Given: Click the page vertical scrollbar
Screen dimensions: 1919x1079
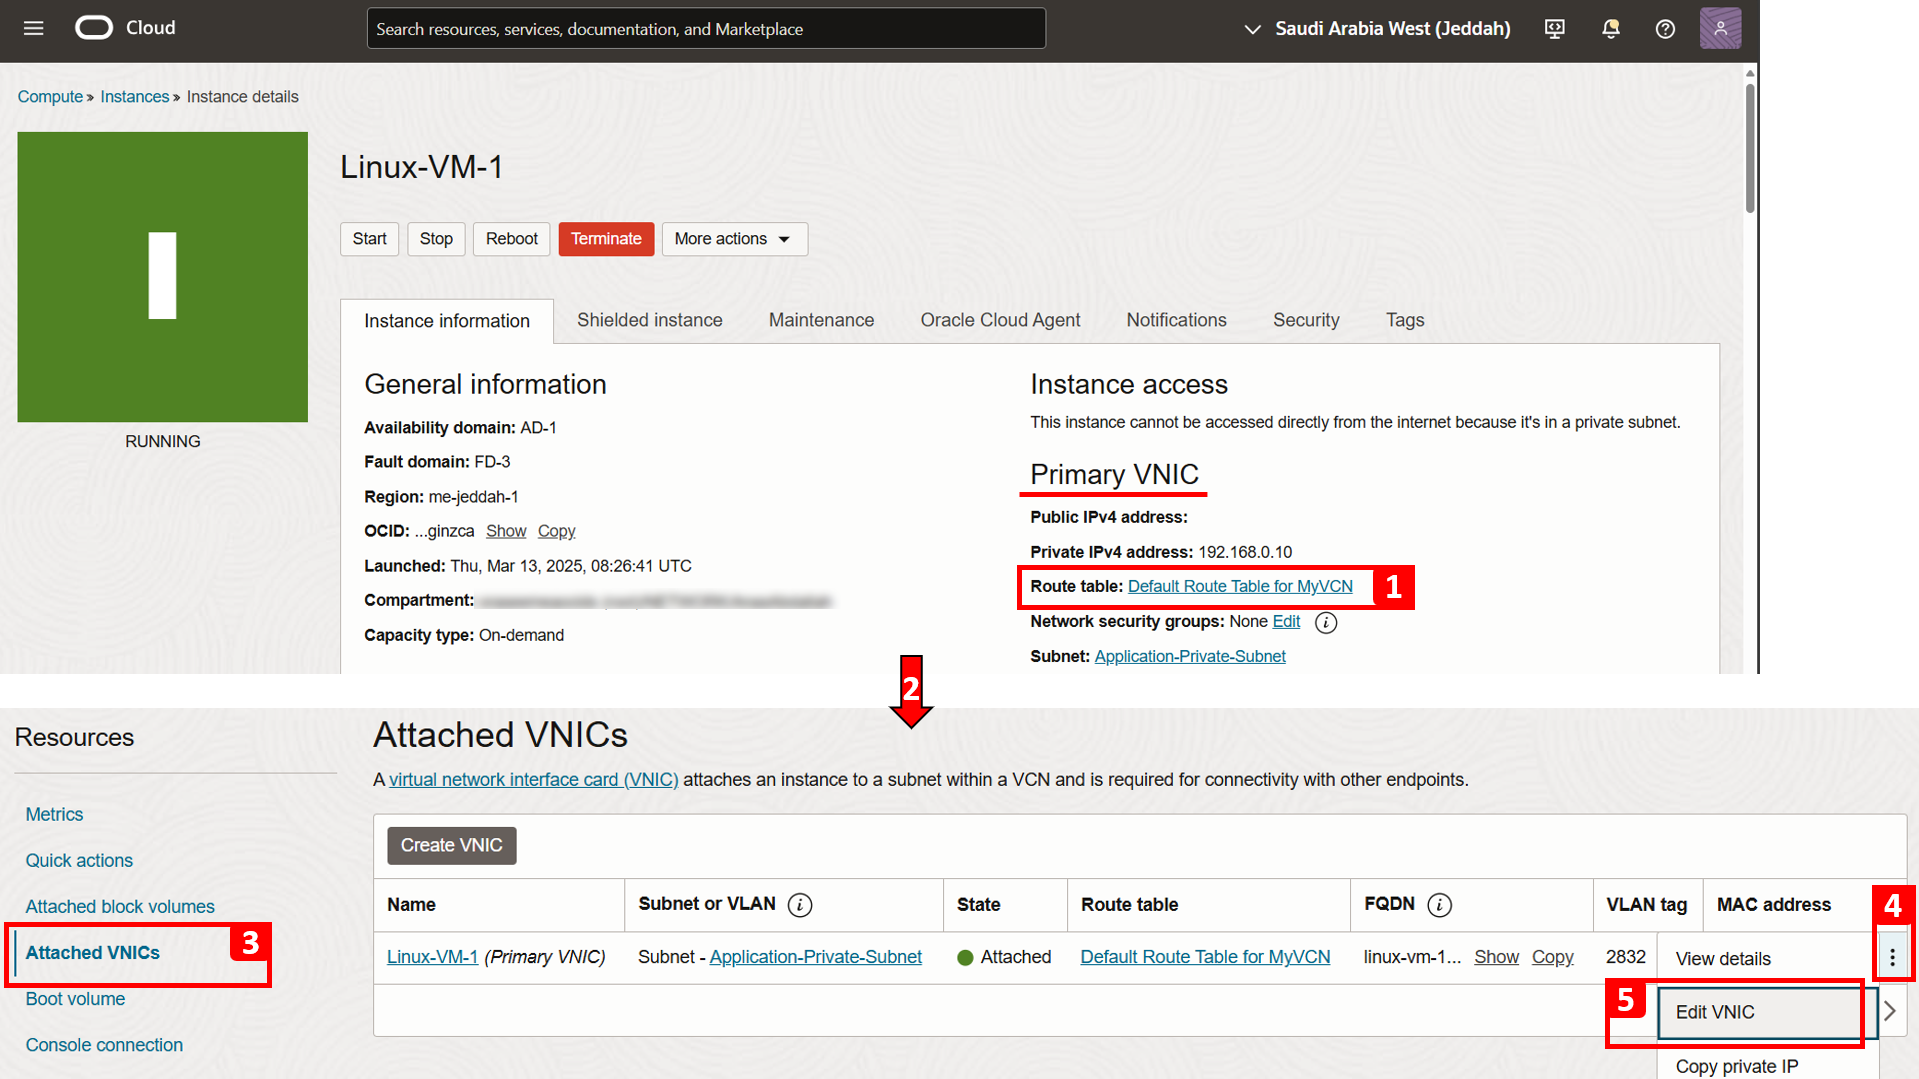Looking at the screenshot, I should pyautogui.click(x=1749, y=150).
